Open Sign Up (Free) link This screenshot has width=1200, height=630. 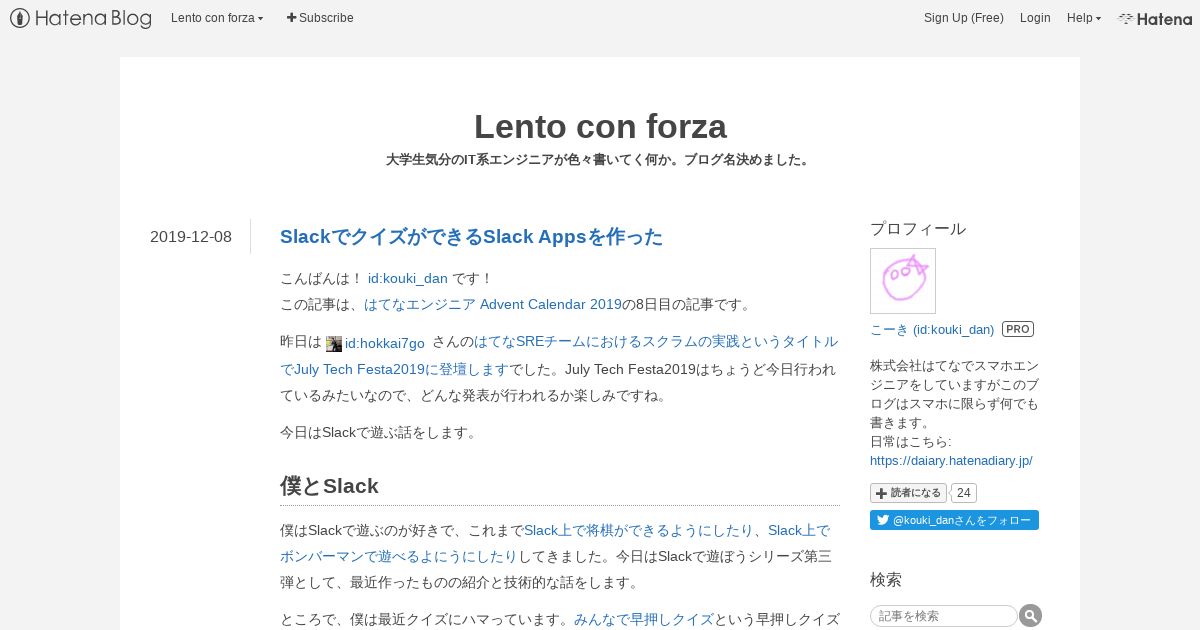point(963,18)
